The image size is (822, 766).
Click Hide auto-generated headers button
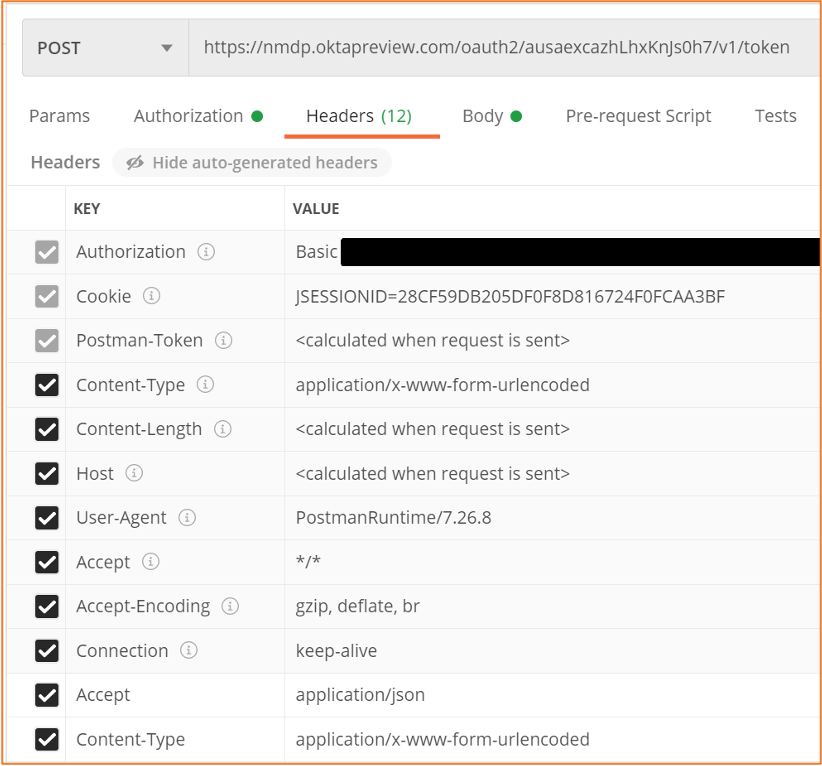252,163
